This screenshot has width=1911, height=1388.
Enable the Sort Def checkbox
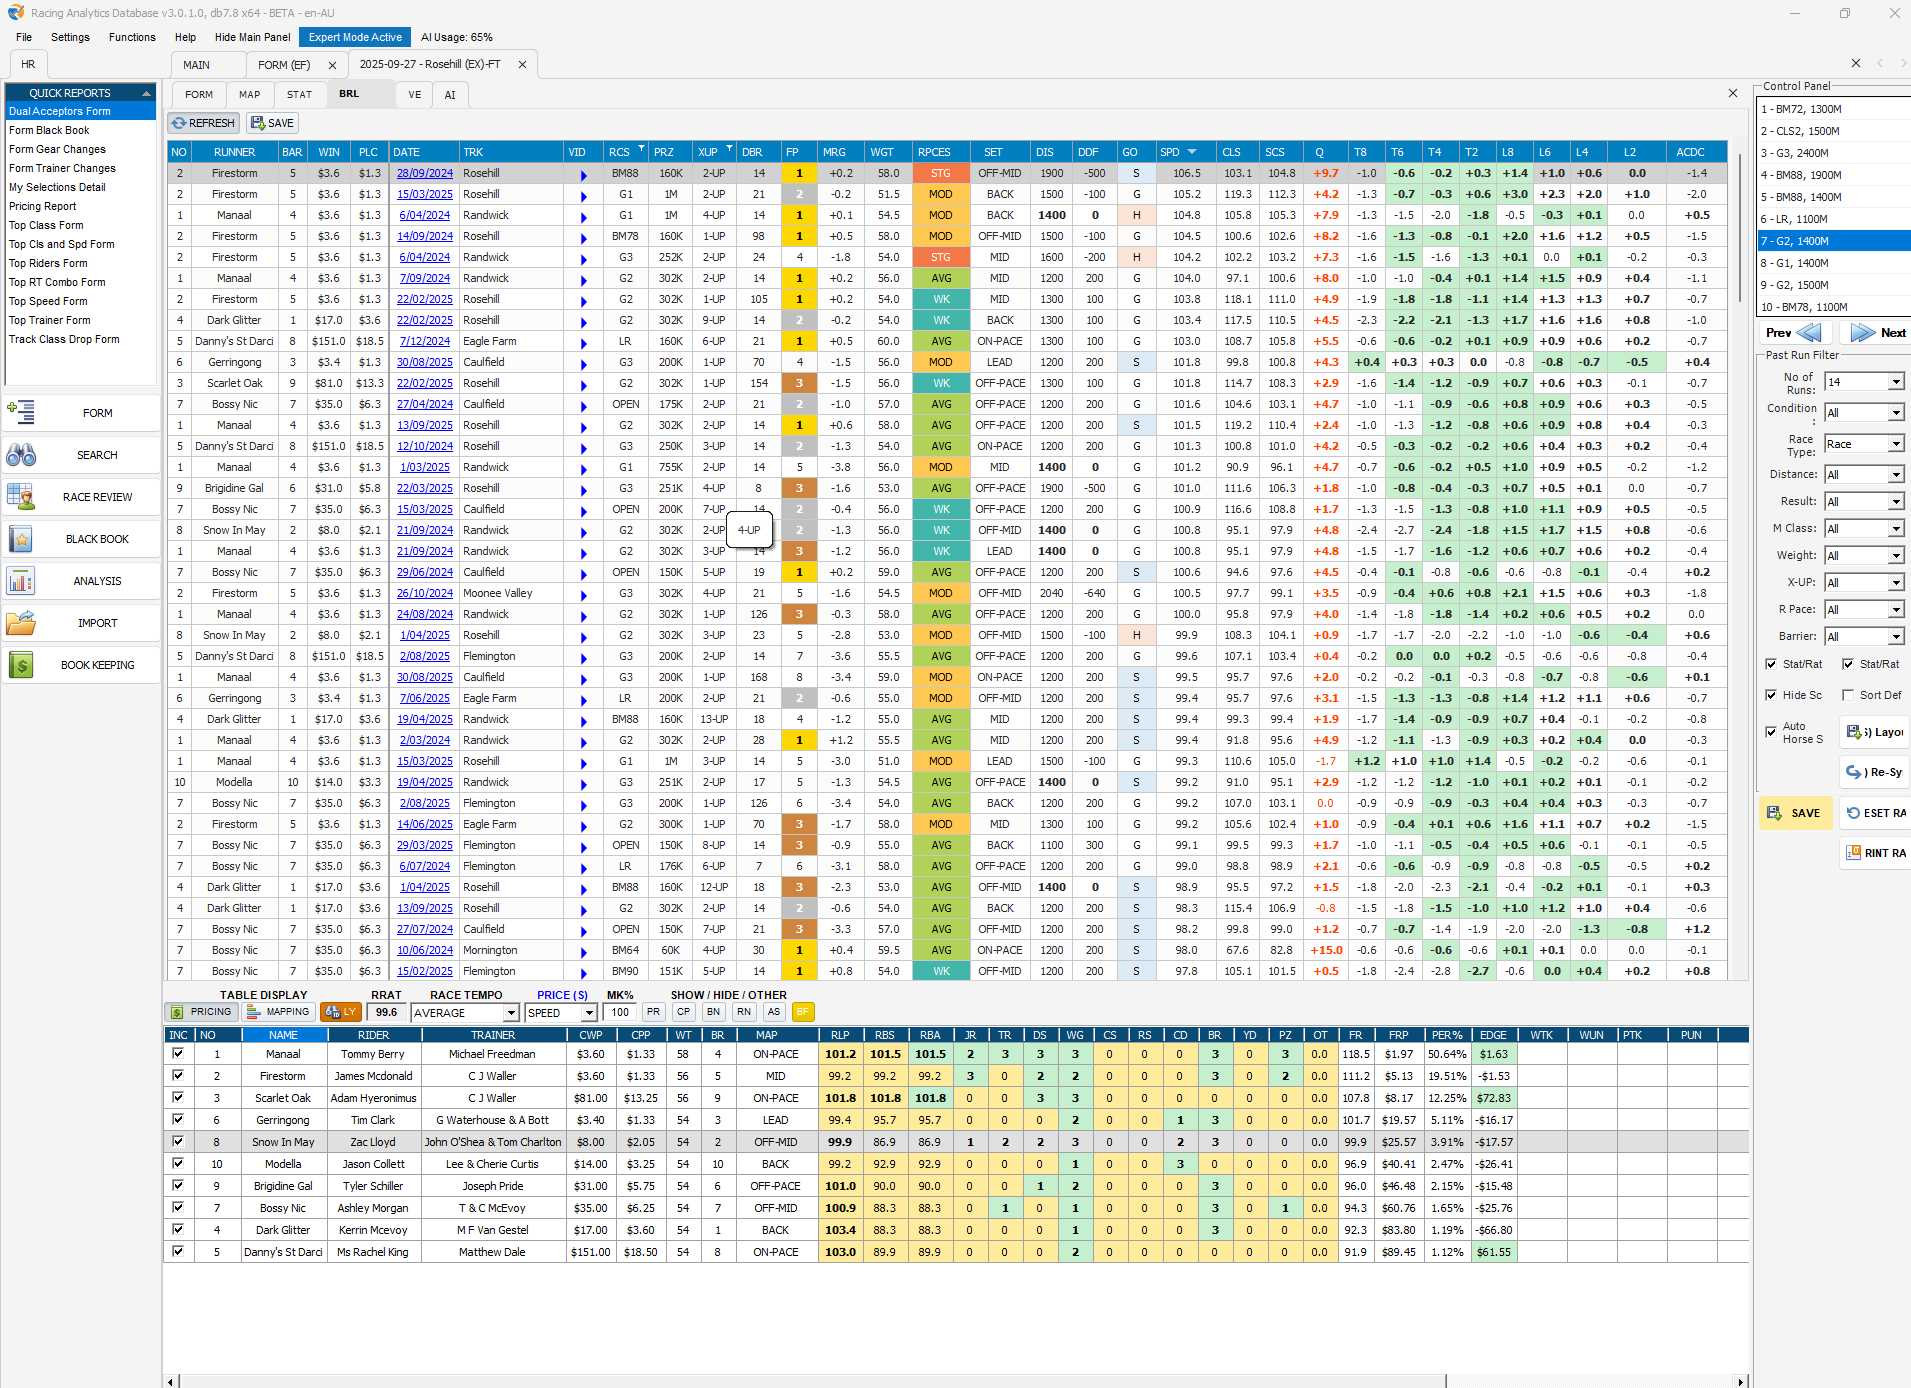(1848, 695)
